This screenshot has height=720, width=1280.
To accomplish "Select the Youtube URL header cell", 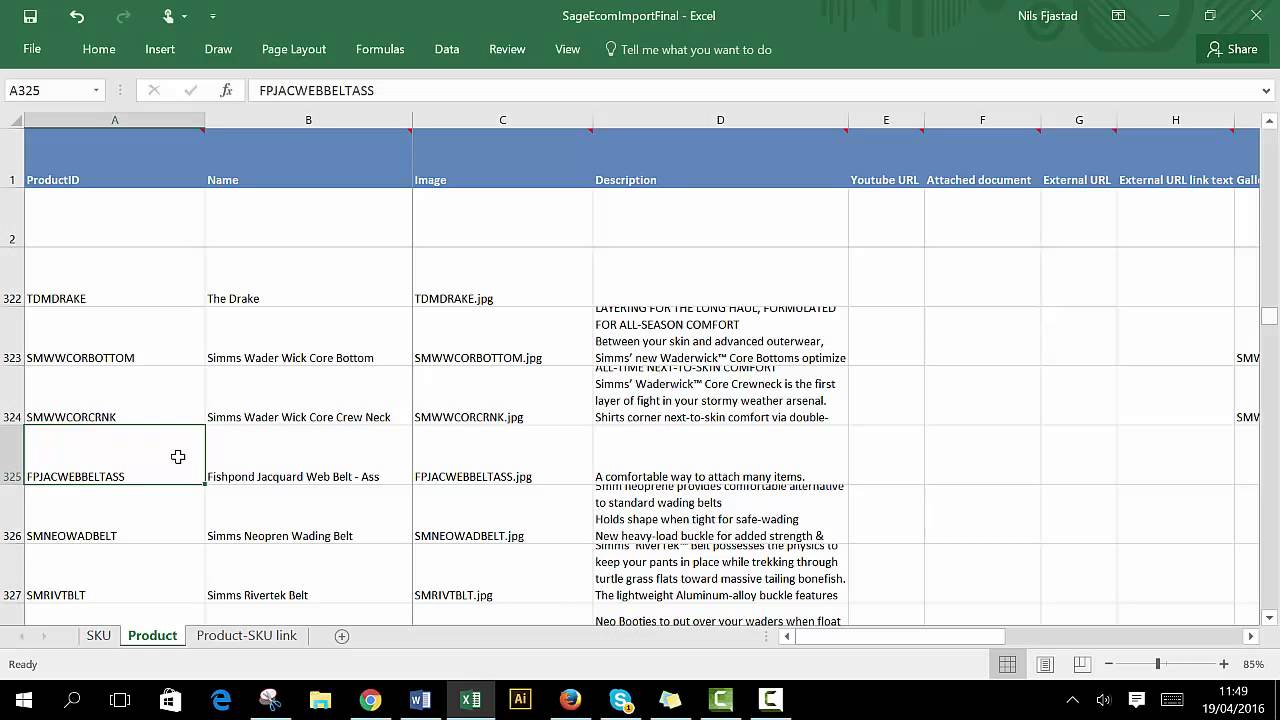I will pyautogui.click(x=886, y=158).
